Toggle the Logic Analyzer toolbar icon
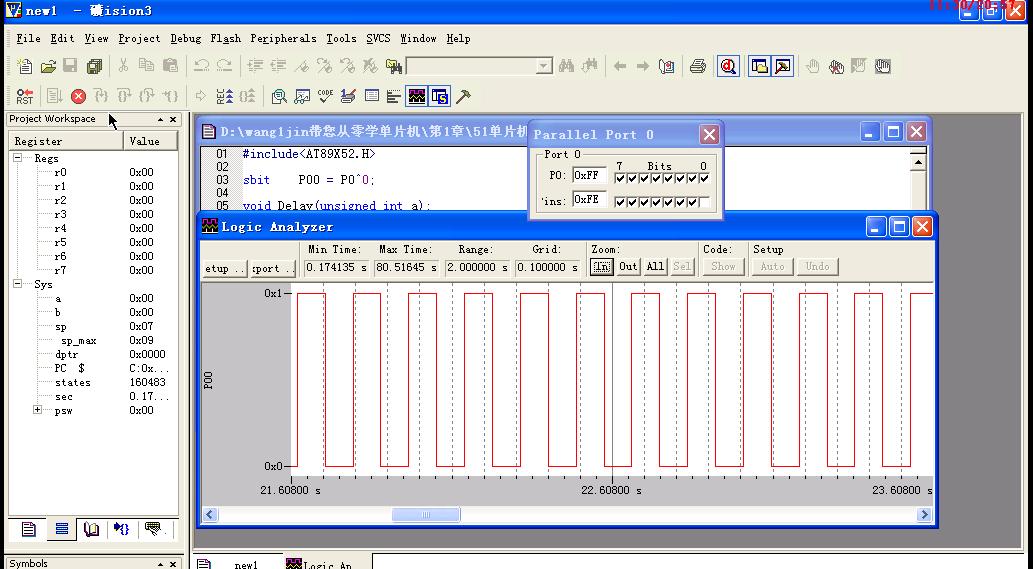 tap(417, 96)
